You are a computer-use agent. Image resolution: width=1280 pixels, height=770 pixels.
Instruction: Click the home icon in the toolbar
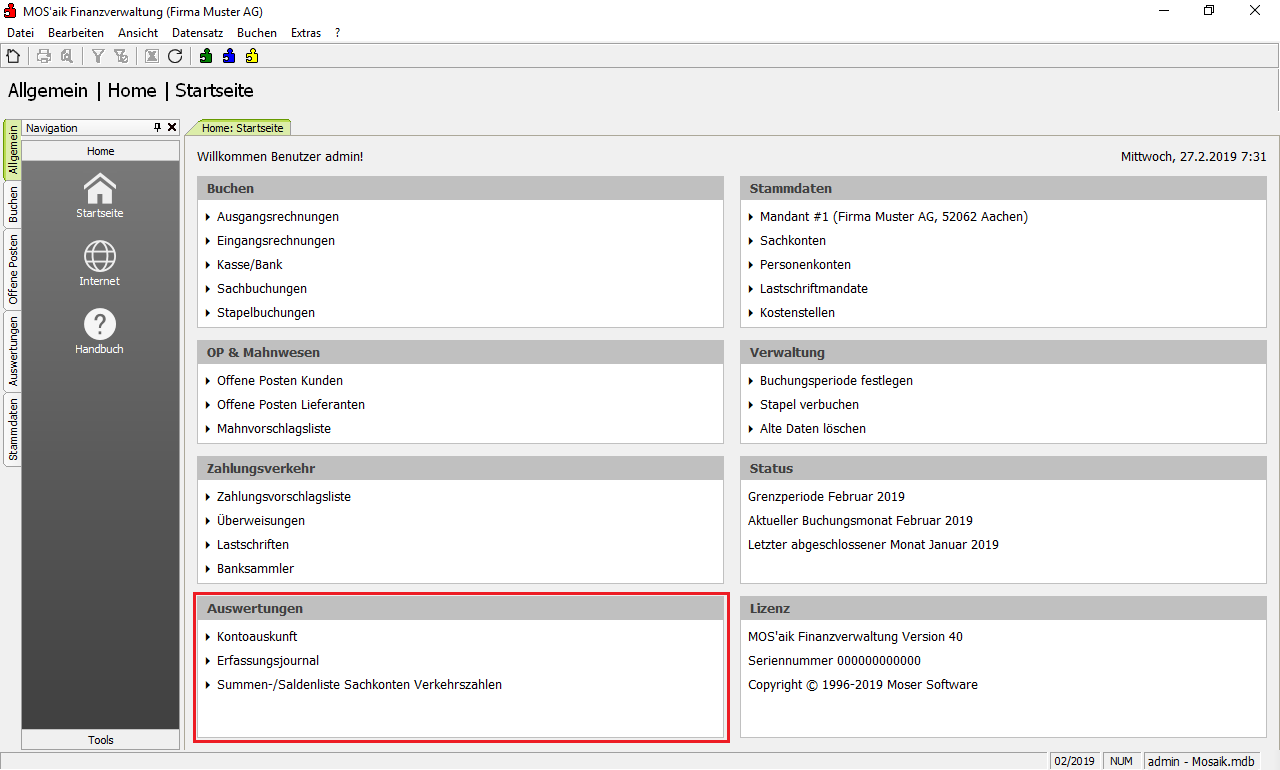point(13,56)
